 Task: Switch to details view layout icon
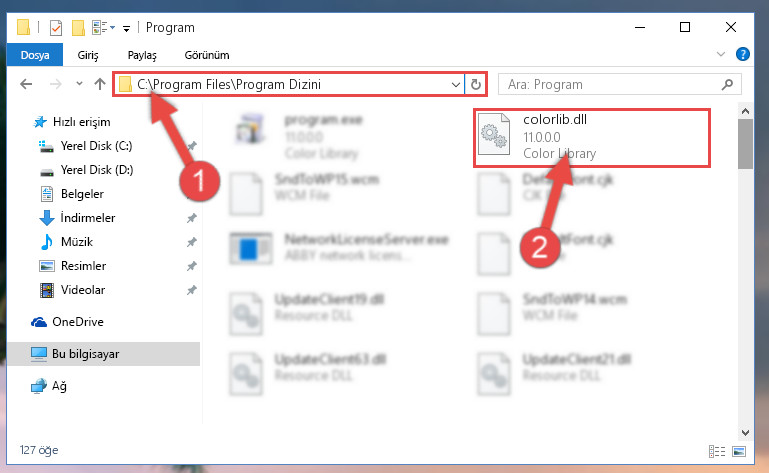click(x=717, y=451)
